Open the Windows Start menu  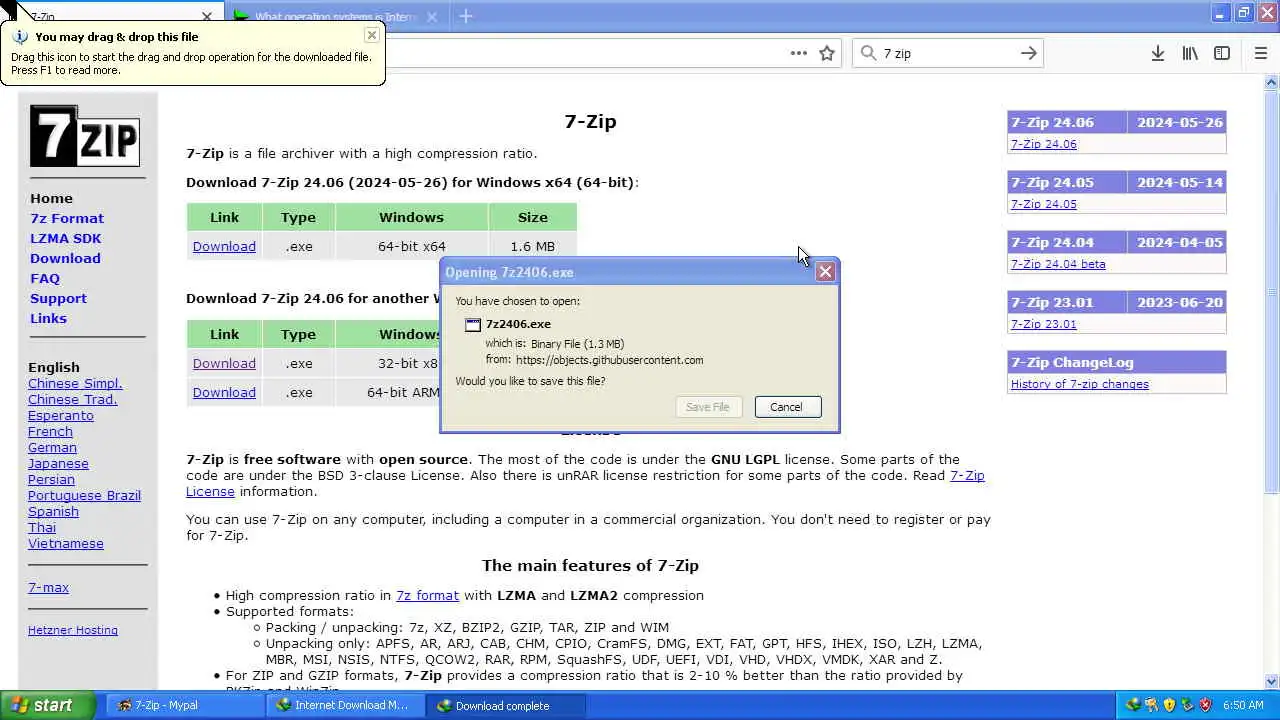[x=48, y=705]
